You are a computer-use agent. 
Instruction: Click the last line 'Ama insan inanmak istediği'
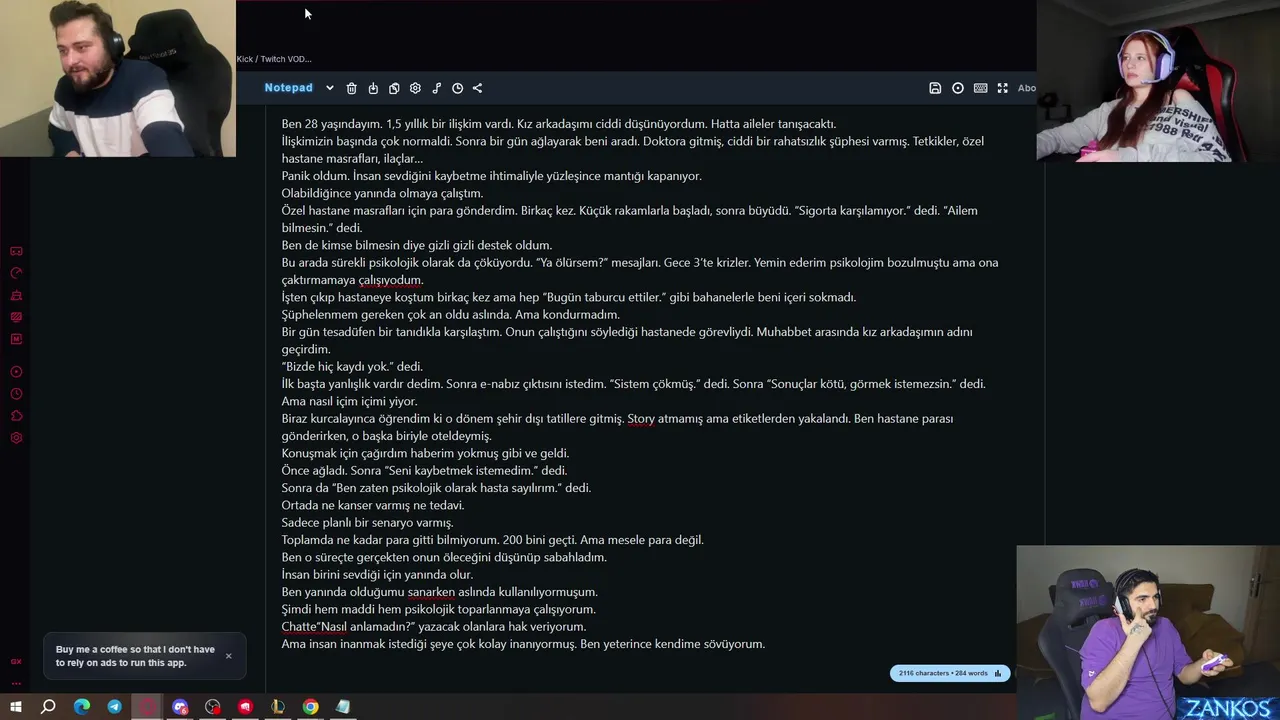523,644
